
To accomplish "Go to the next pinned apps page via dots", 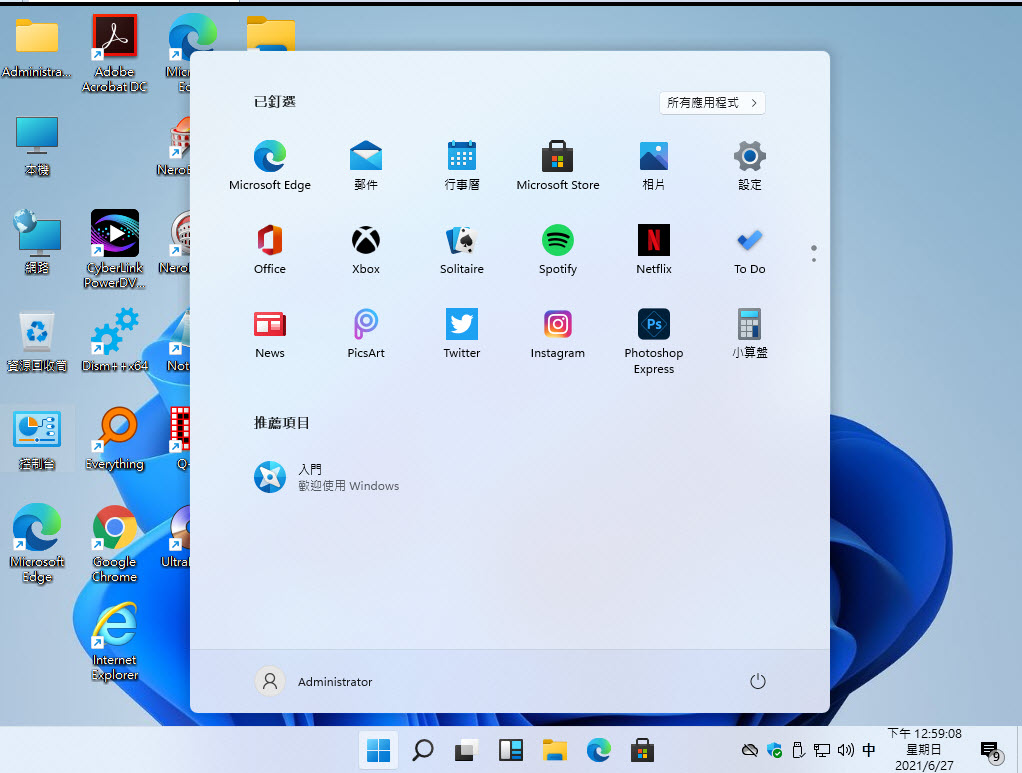I will [813, 260].
